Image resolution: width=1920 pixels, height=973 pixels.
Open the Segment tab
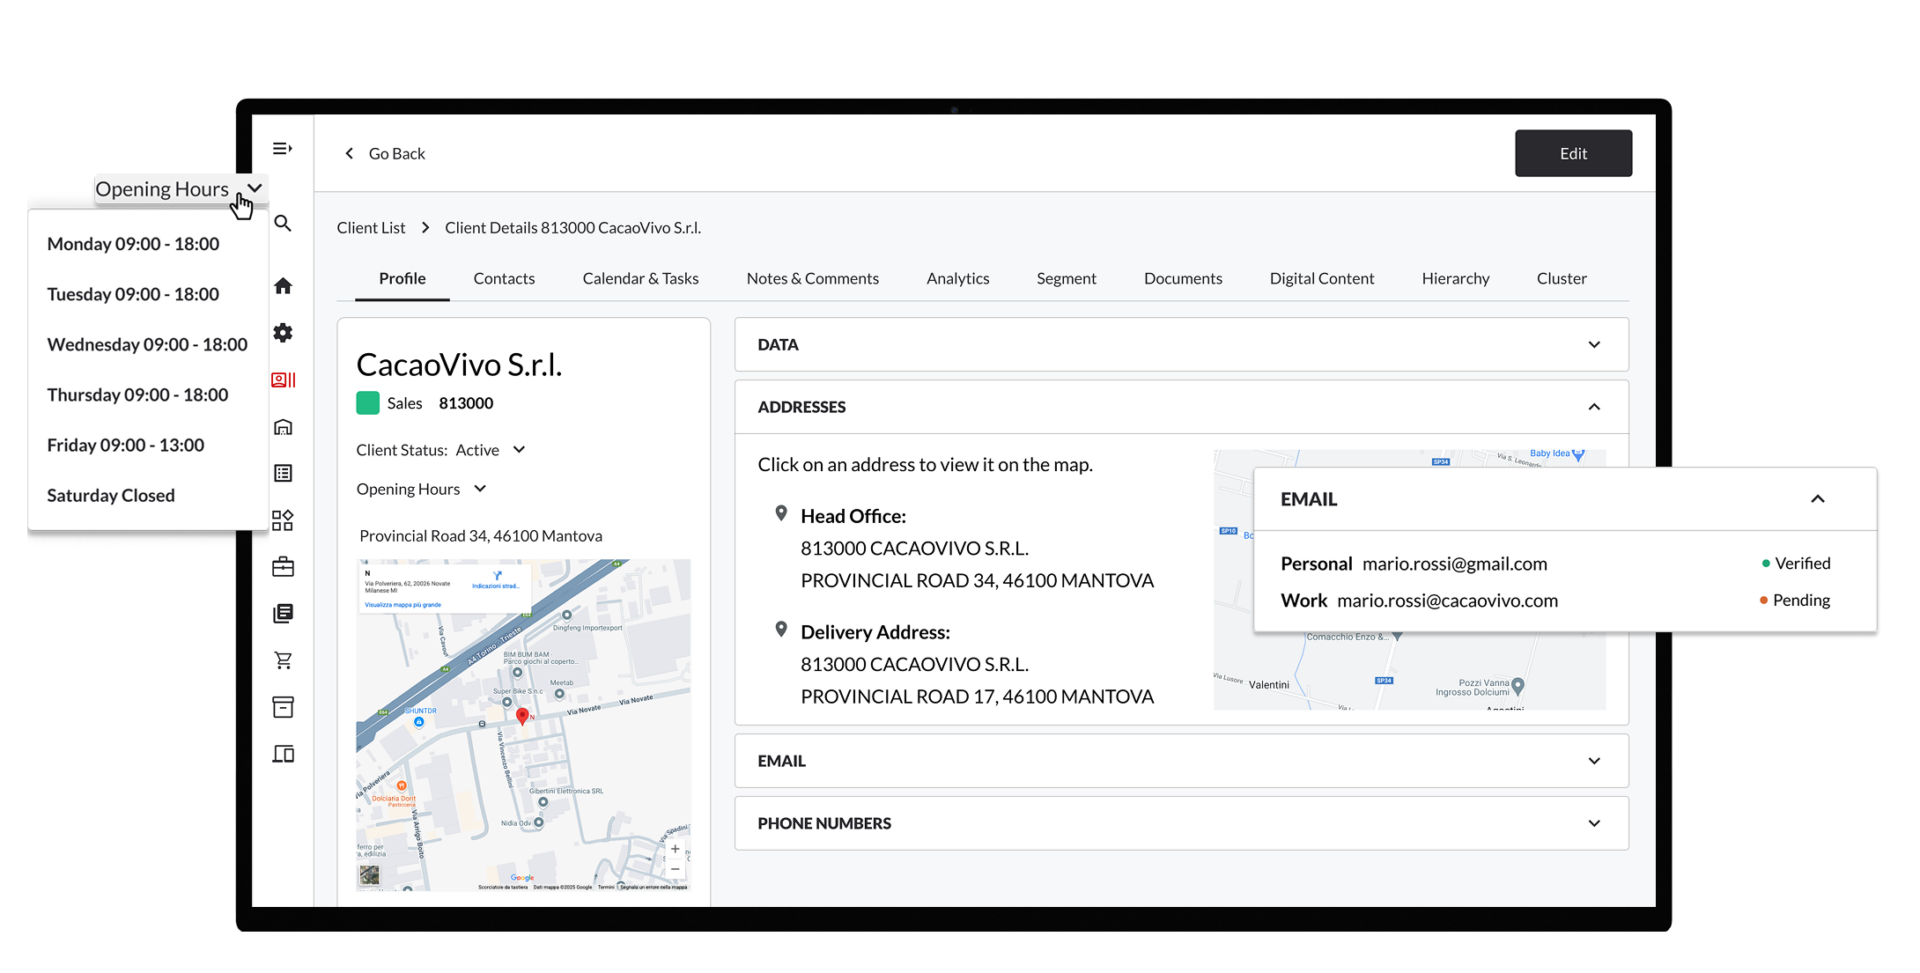click(x=1066, y=279)
